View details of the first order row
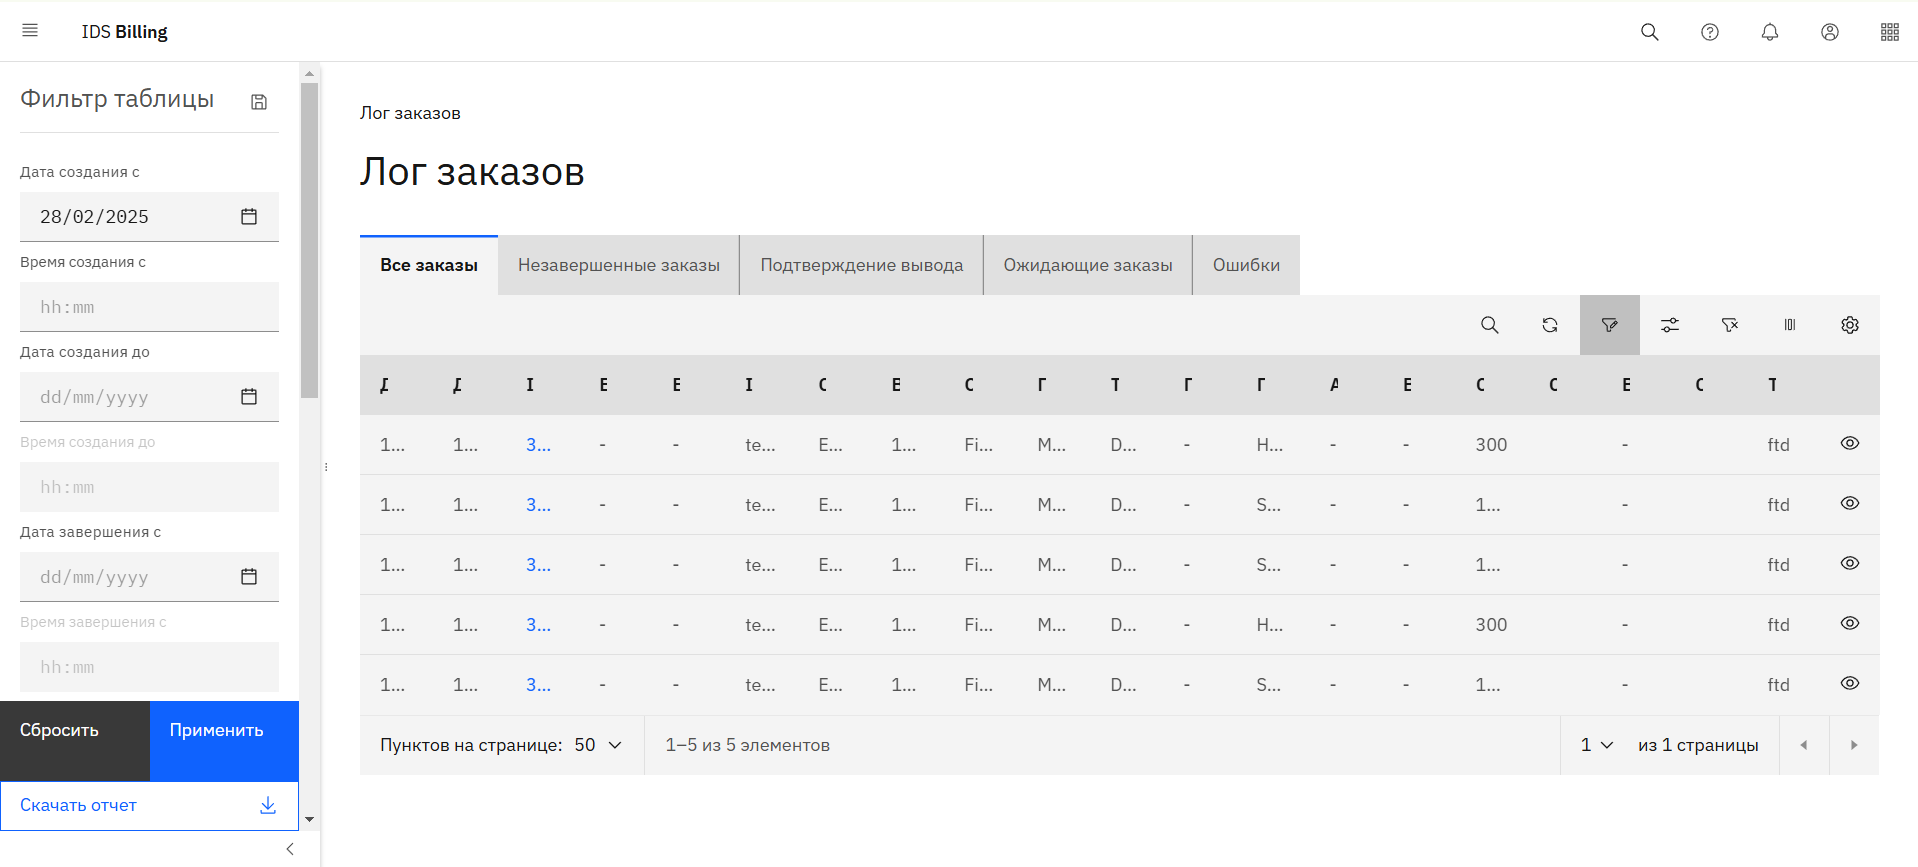 click(1850, 444)
